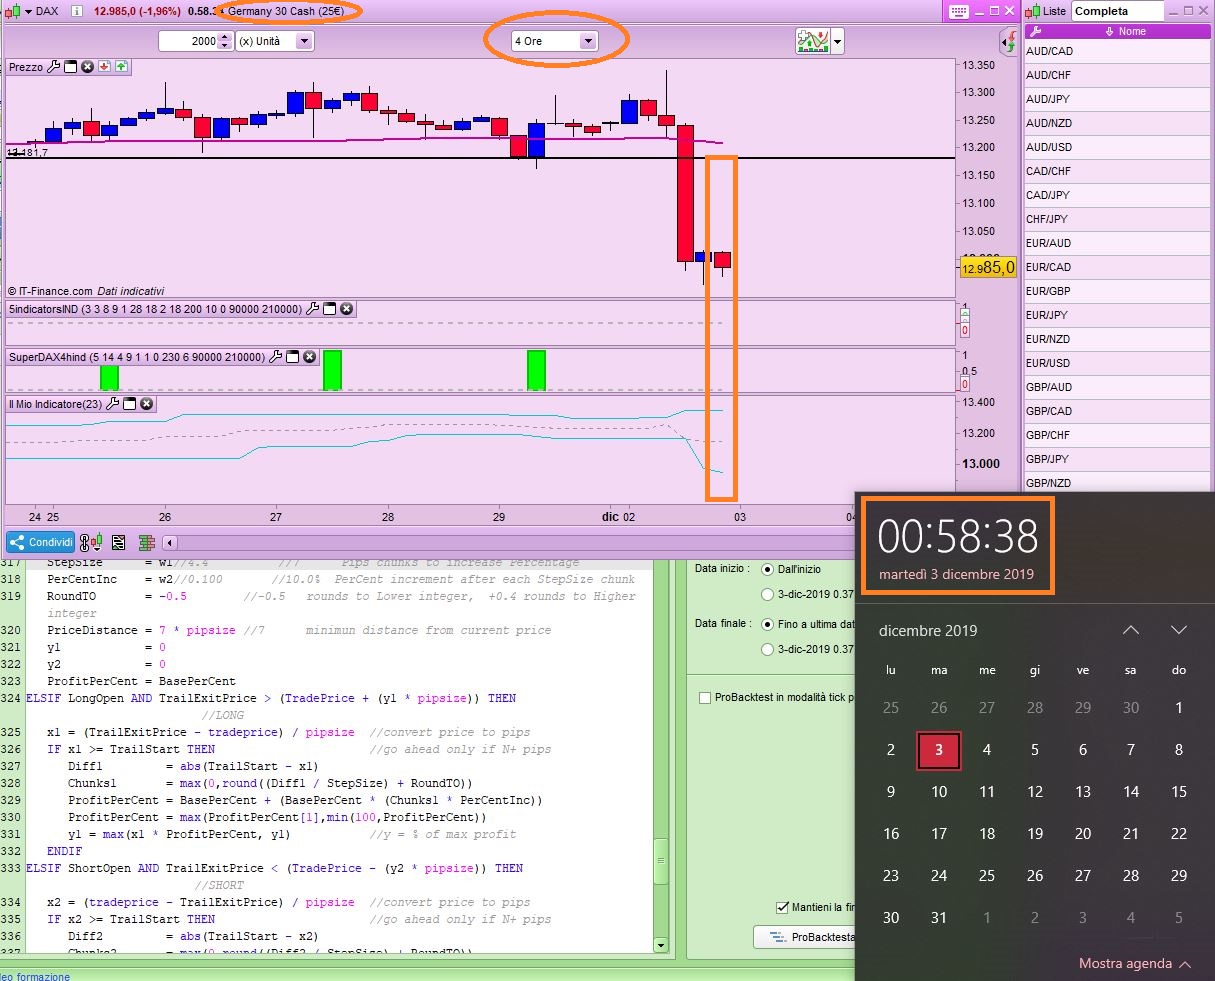This screenshot has width=1215, height=981.
Task: Click the wrench icon in Liste header
Action: point(1035,31)
